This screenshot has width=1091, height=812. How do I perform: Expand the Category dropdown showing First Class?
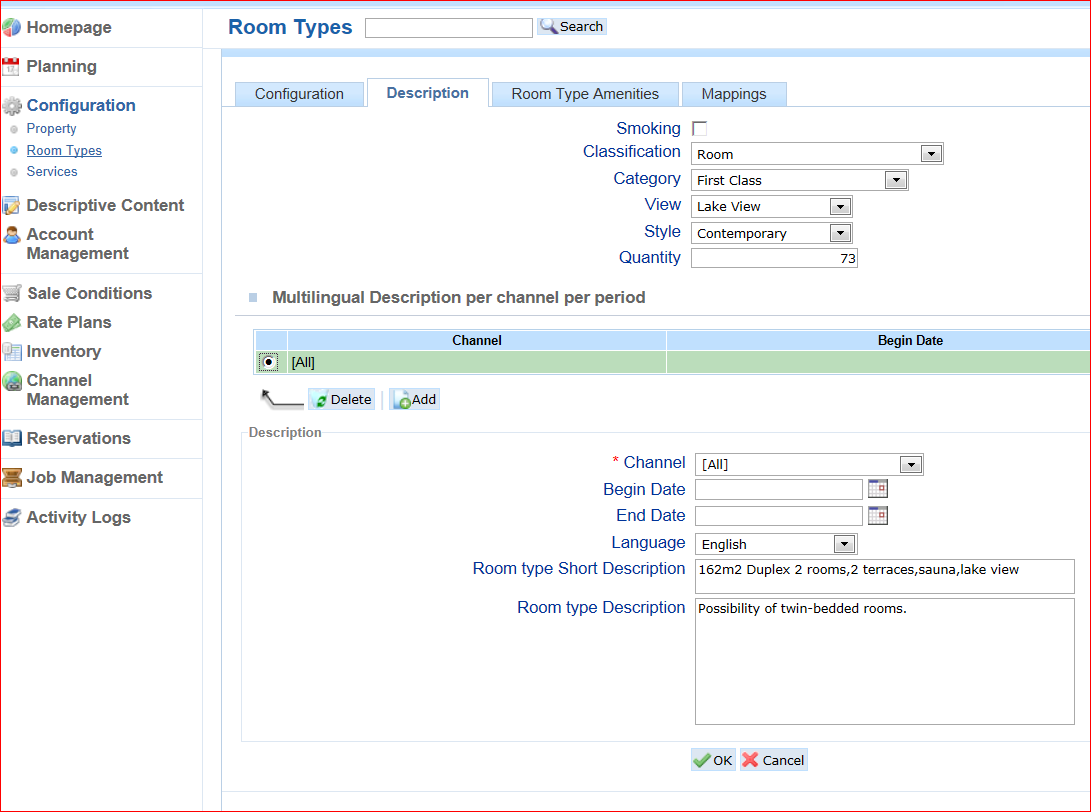tap(895, 180)
